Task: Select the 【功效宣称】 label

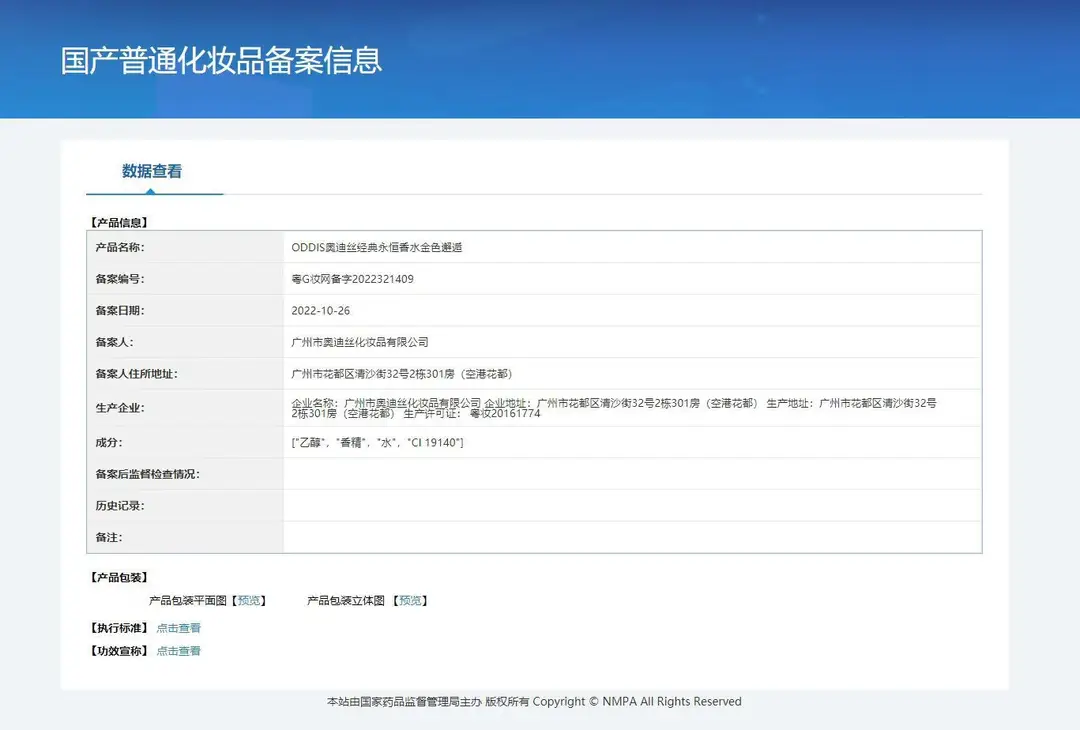Action: [120, 651]
